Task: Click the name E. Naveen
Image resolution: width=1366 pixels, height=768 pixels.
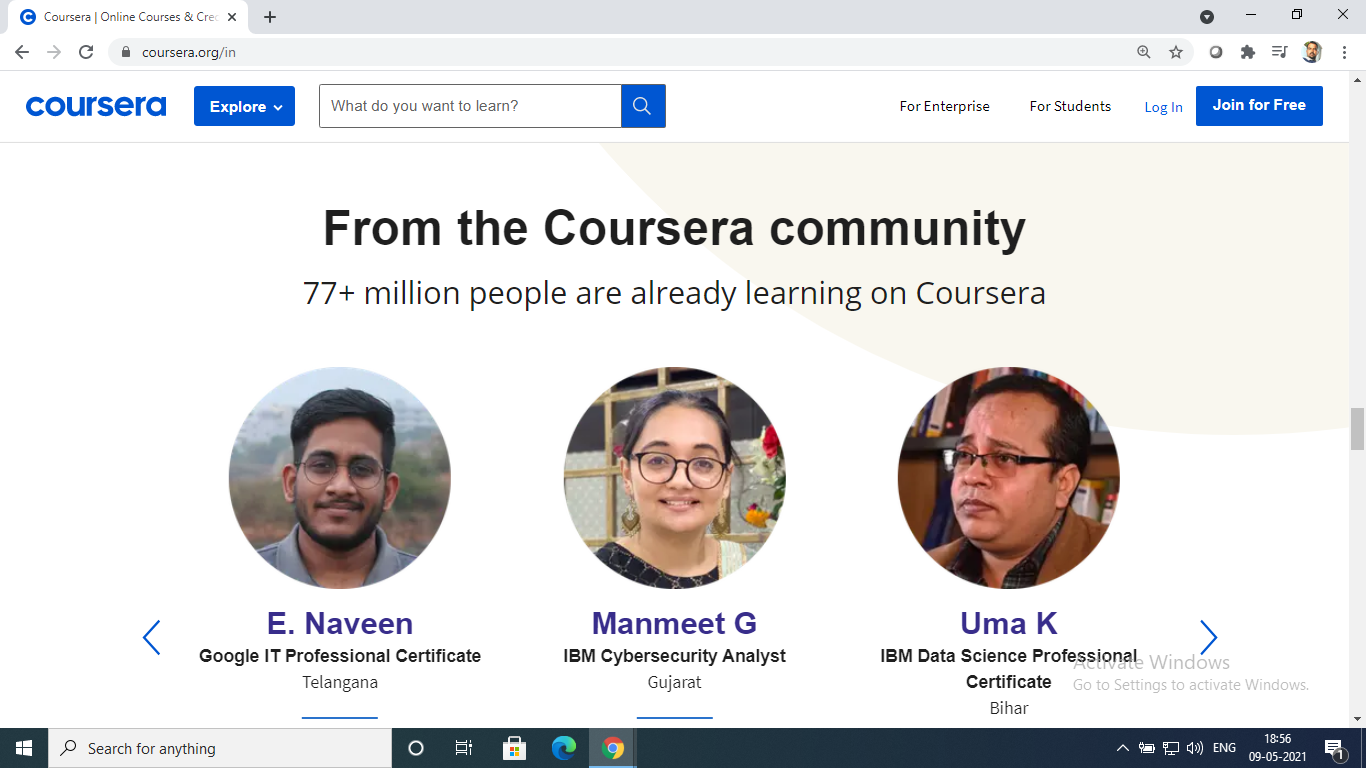Action: (x=340, y=623)
